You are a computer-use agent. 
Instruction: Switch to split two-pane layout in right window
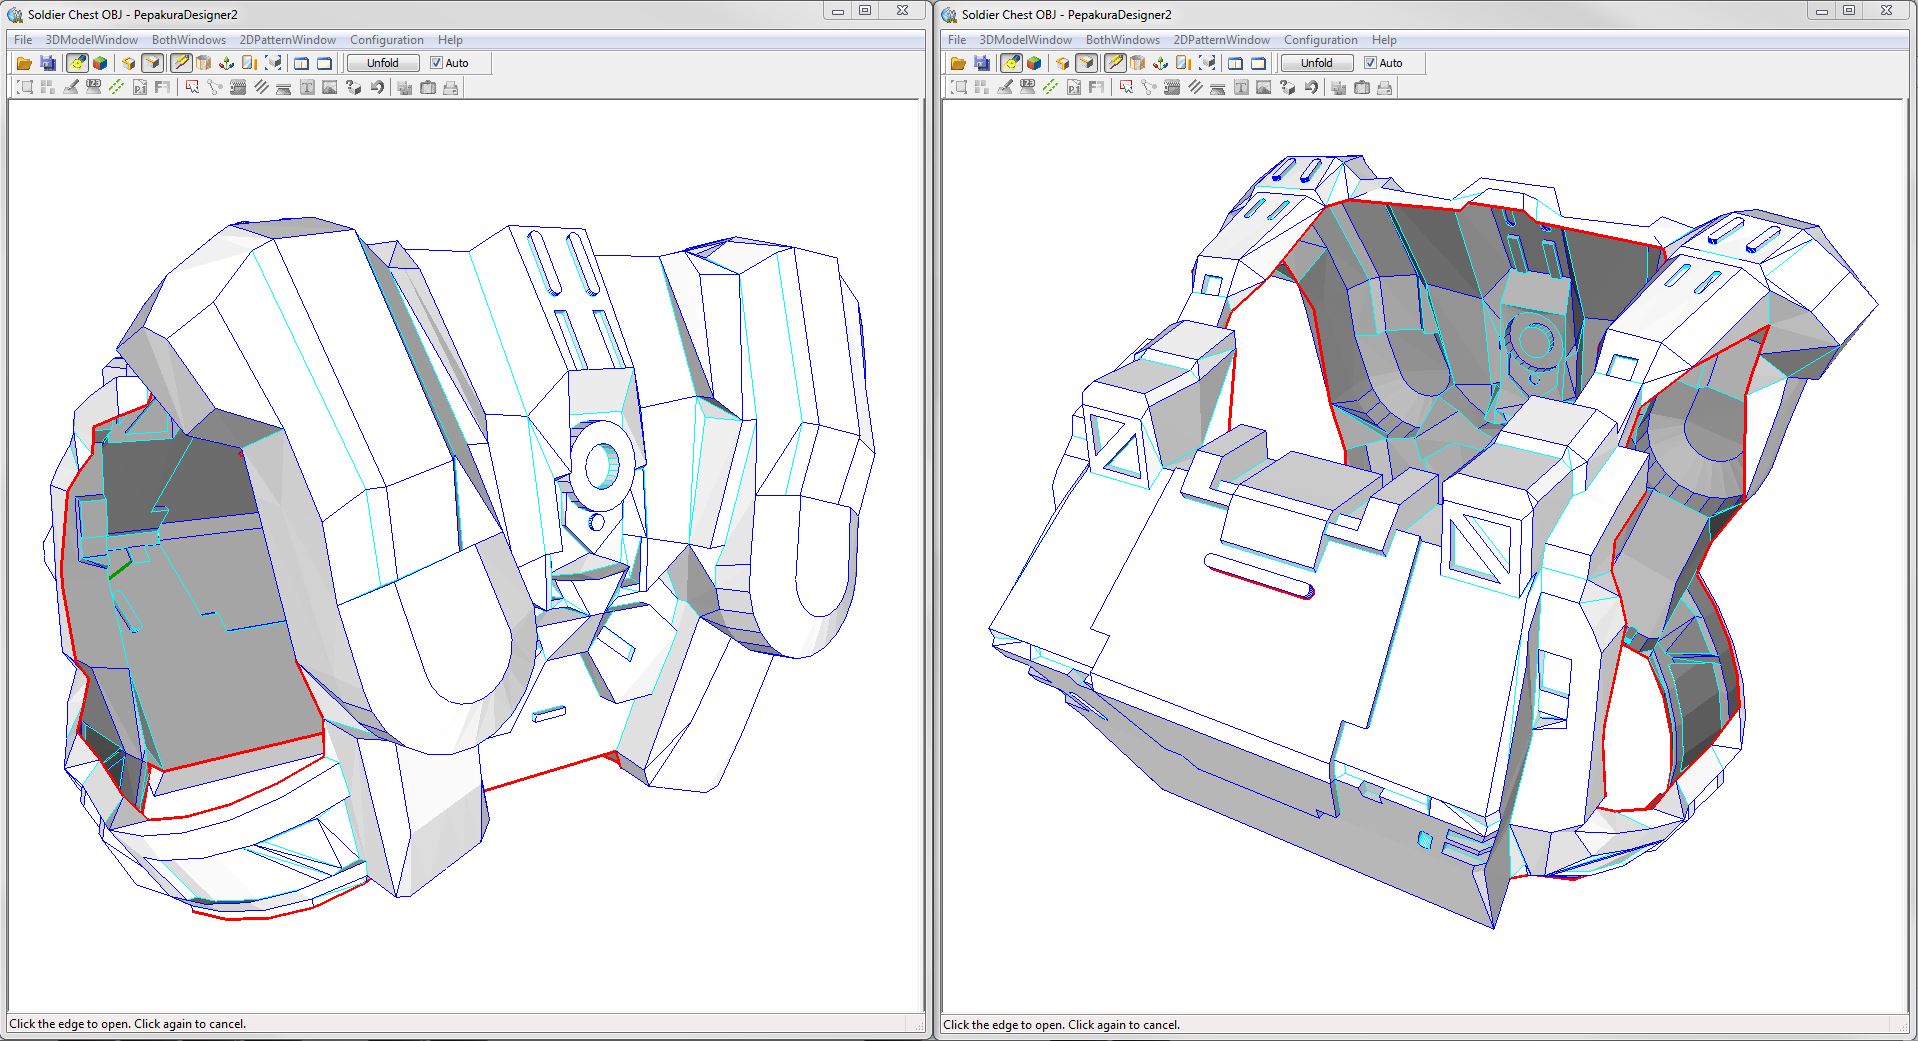[x=1236, y=63]
